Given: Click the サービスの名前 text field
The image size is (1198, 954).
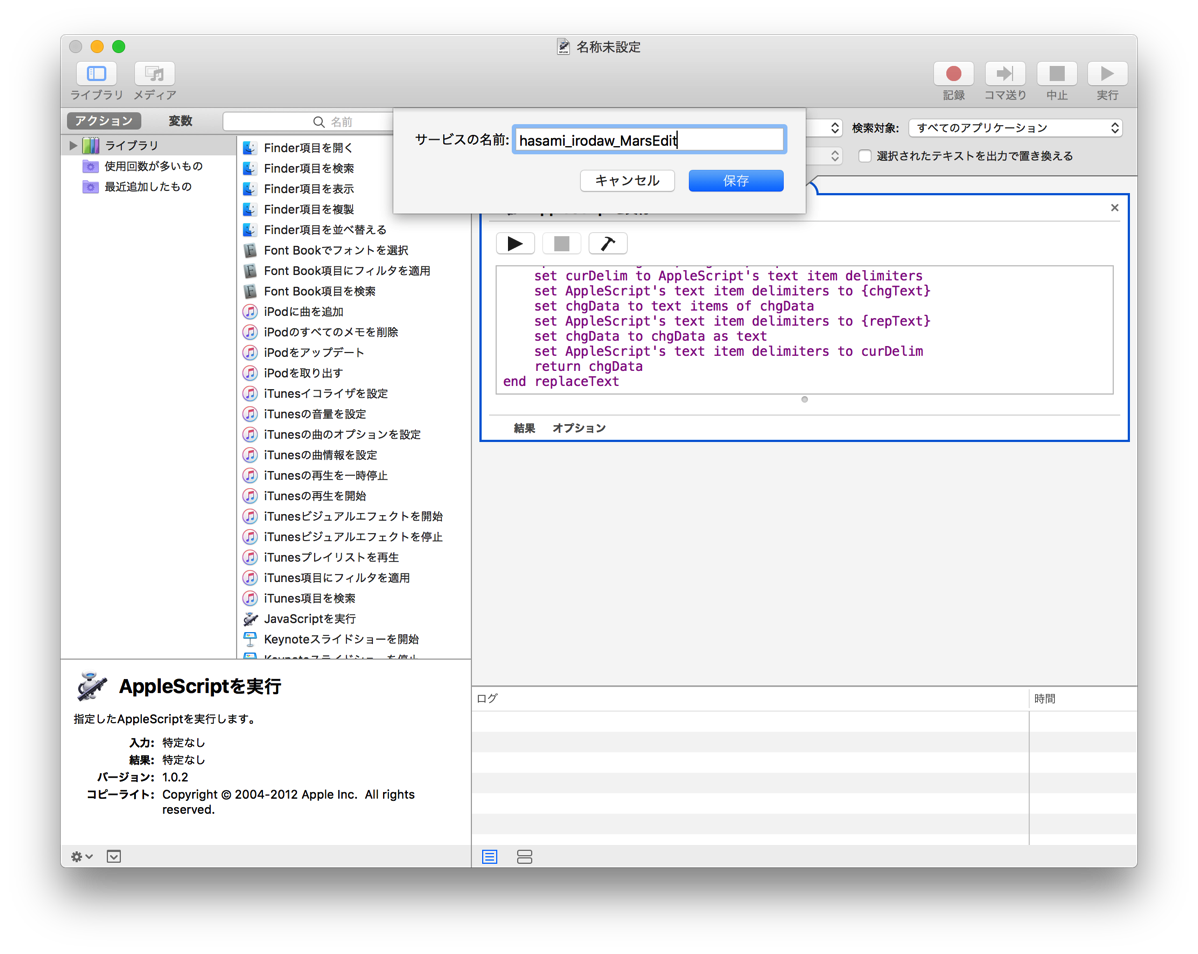Looking at the screenshot, I should tap(649, 141).
